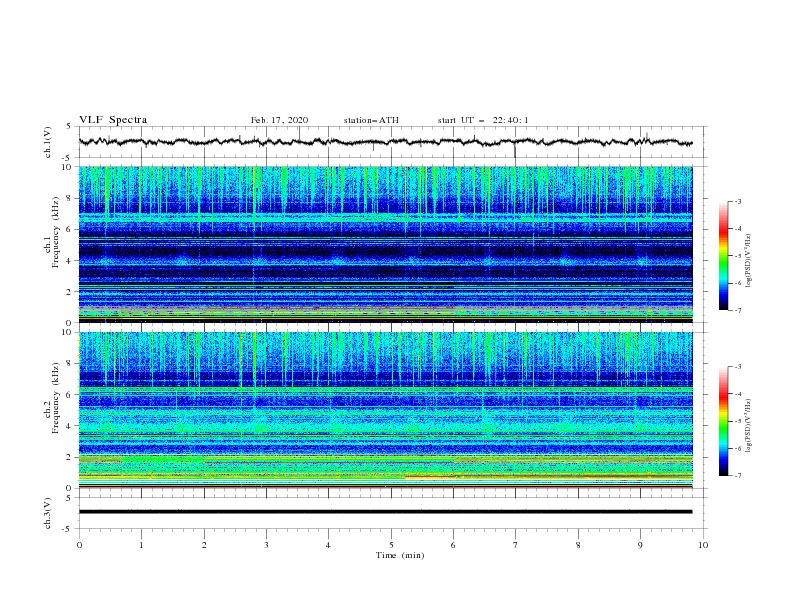Click the "ch.3(V)" axis label

point(48,513)
